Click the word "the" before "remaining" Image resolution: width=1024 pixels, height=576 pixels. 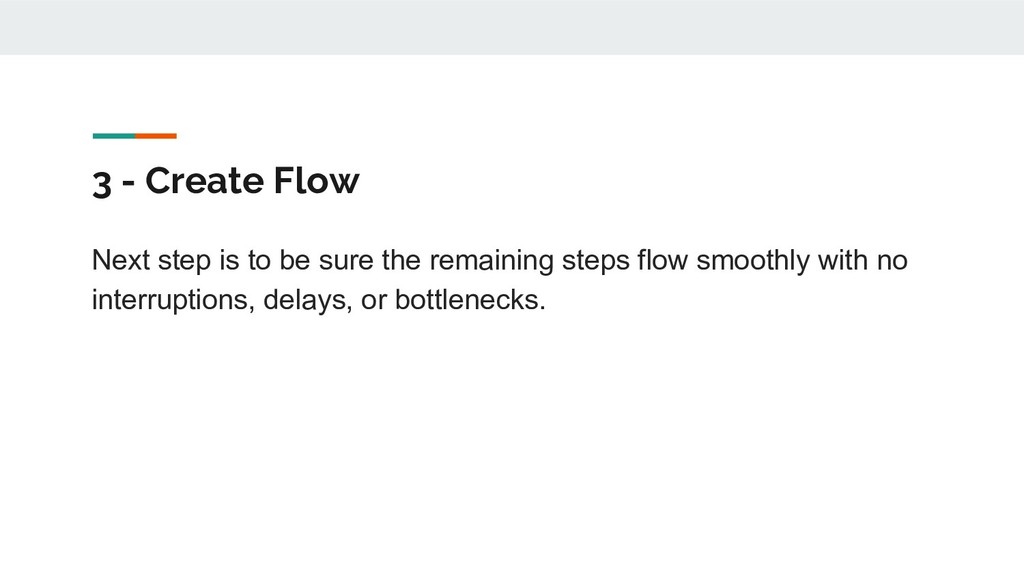coord(401,260)
